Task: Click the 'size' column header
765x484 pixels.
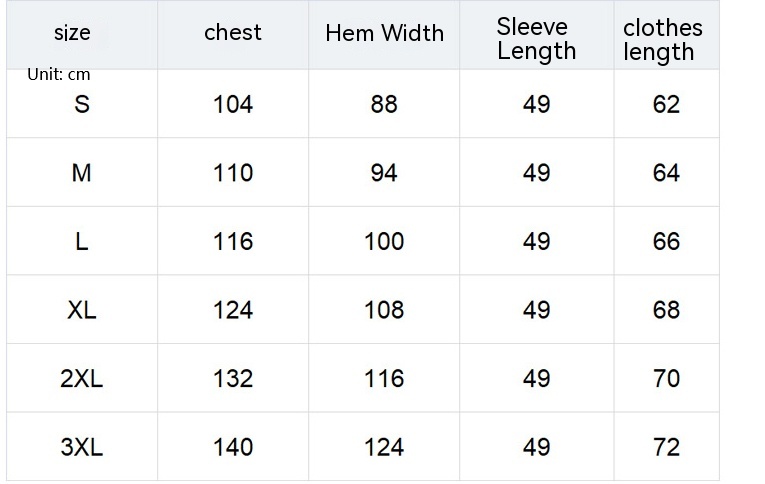Action: click(x=72, y=33)
